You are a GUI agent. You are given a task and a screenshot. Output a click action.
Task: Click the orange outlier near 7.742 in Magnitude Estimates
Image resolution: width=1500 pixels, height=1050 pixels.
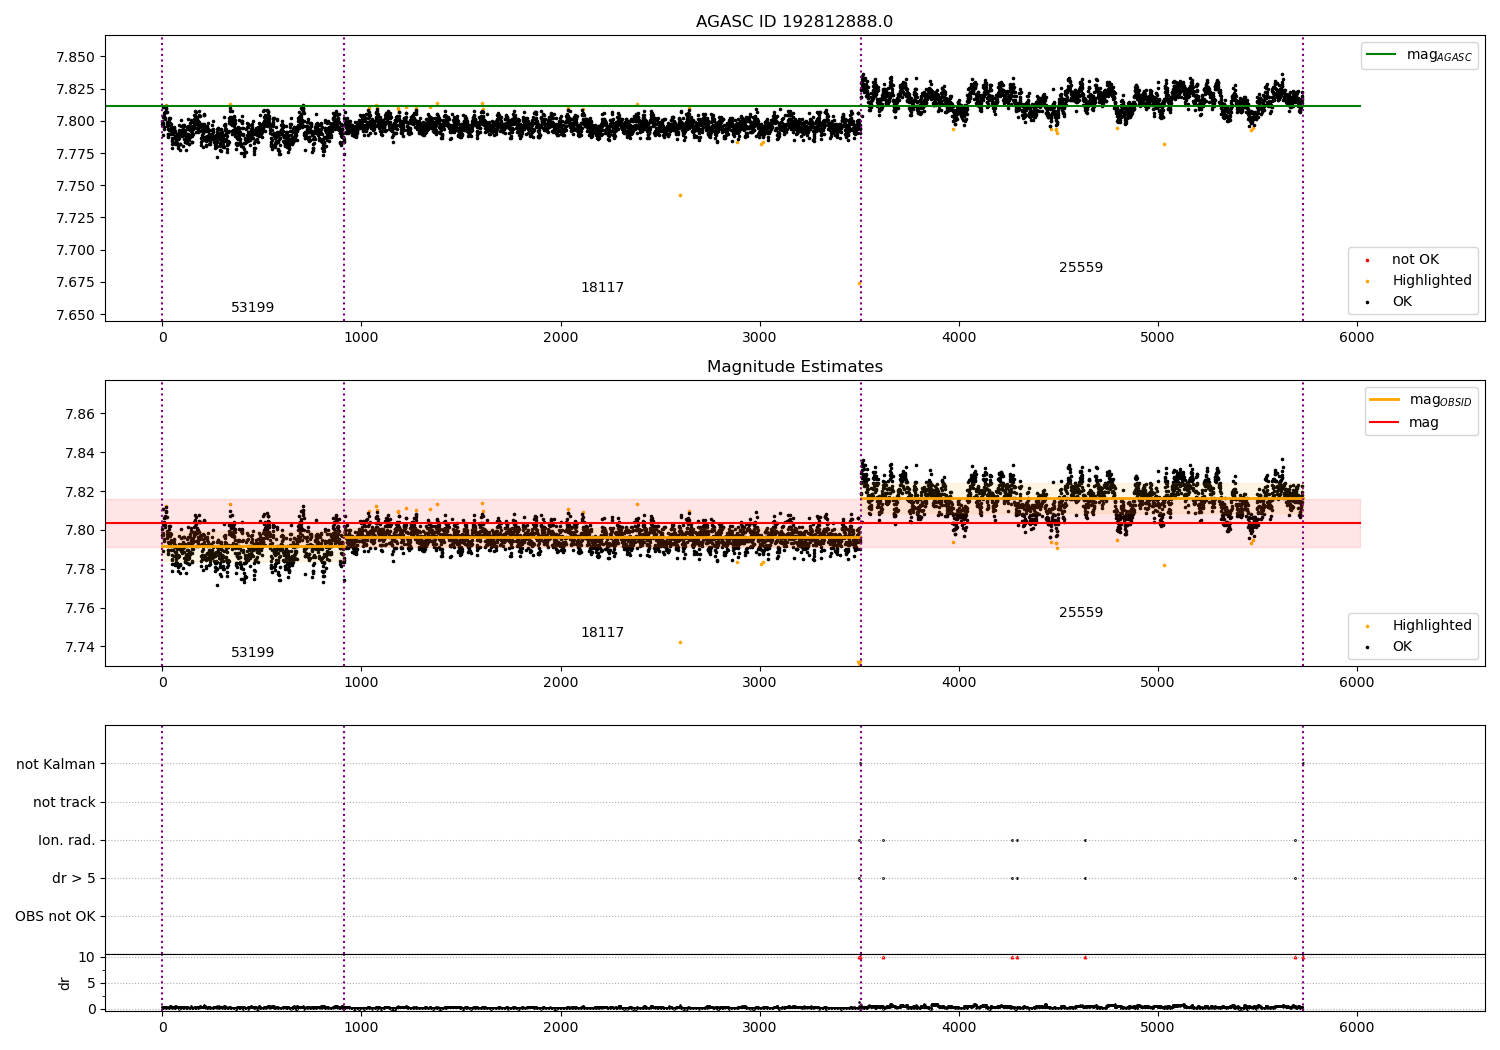pyautogui.click(x=680, y=642)
